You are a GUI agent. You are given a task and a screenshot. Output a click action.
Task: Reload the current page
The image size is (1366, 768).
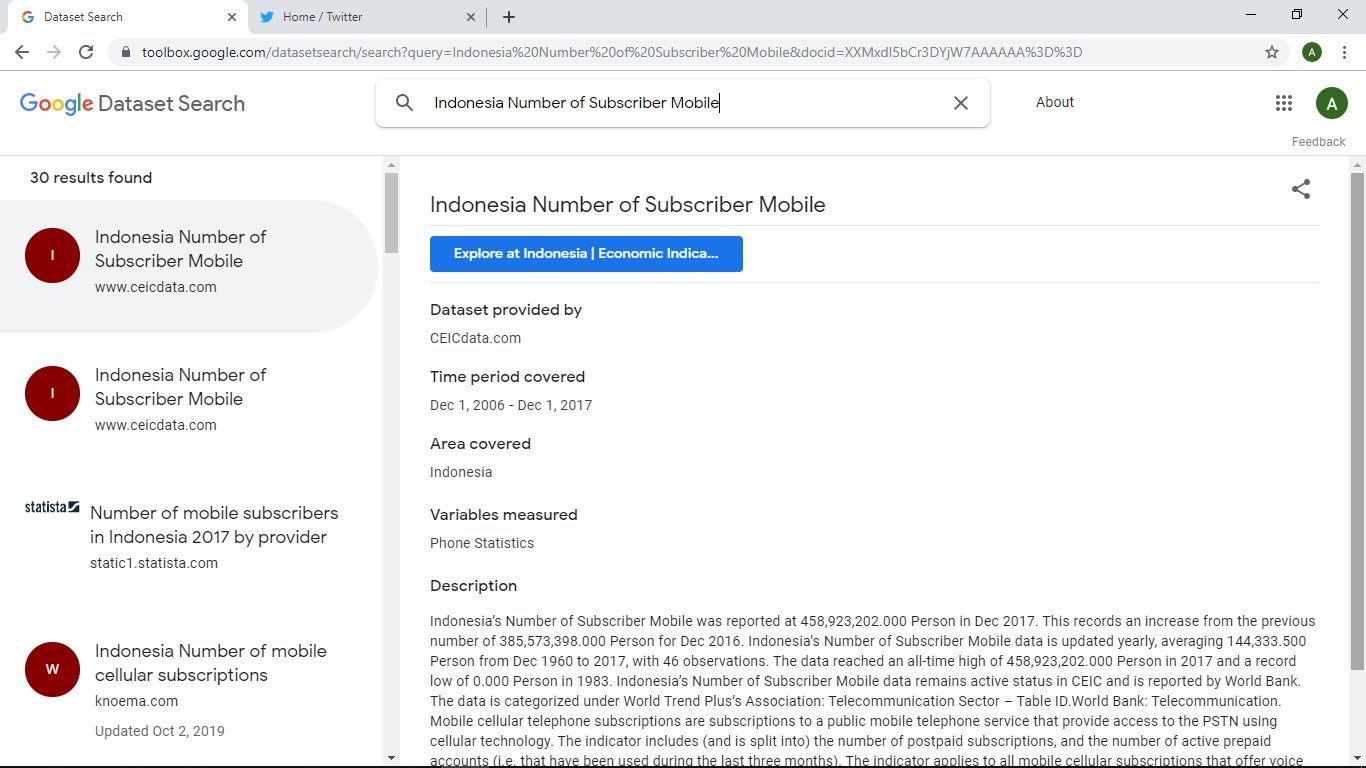86,52
